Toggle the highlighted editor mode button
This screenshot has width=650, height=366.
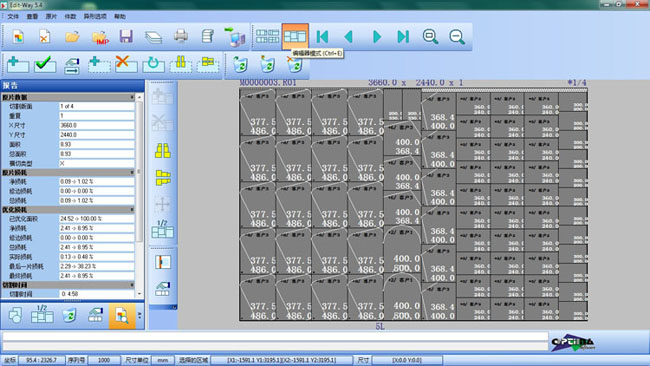pos(295,37)
